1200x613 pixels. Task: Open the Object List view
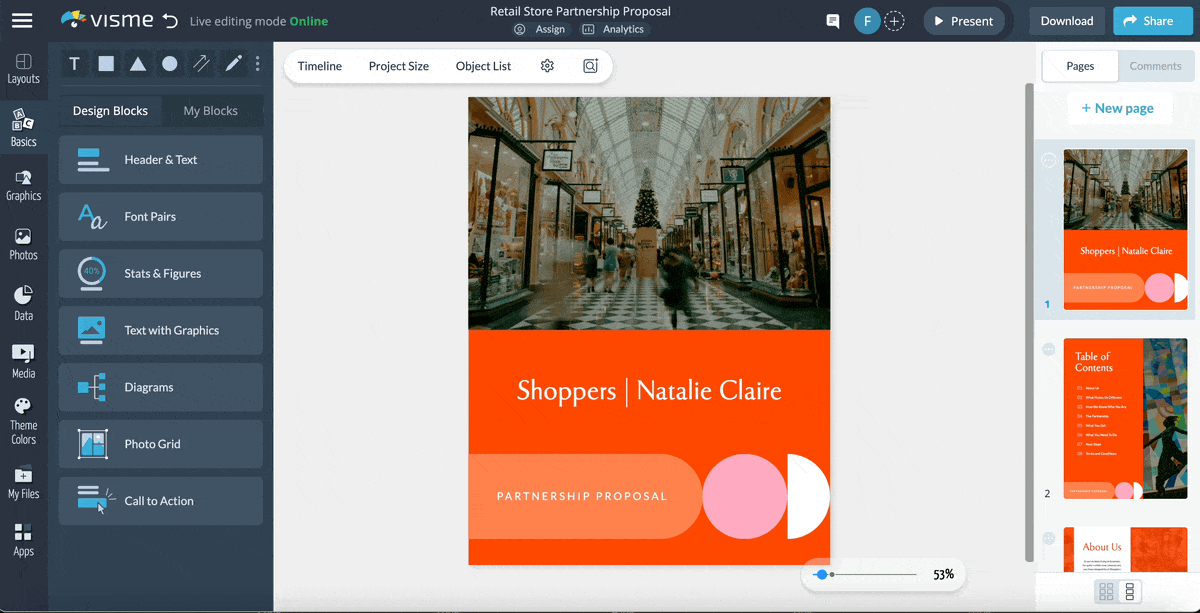[483, 66]
